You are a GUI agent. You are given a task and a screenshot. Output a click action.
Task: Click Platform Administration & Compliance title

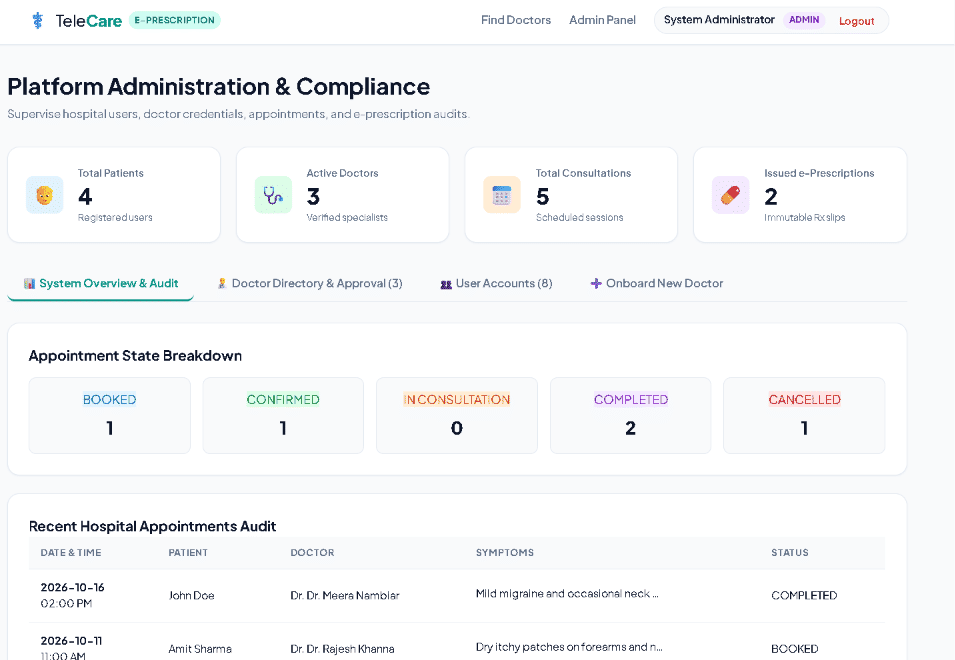[x=219, y=86]
